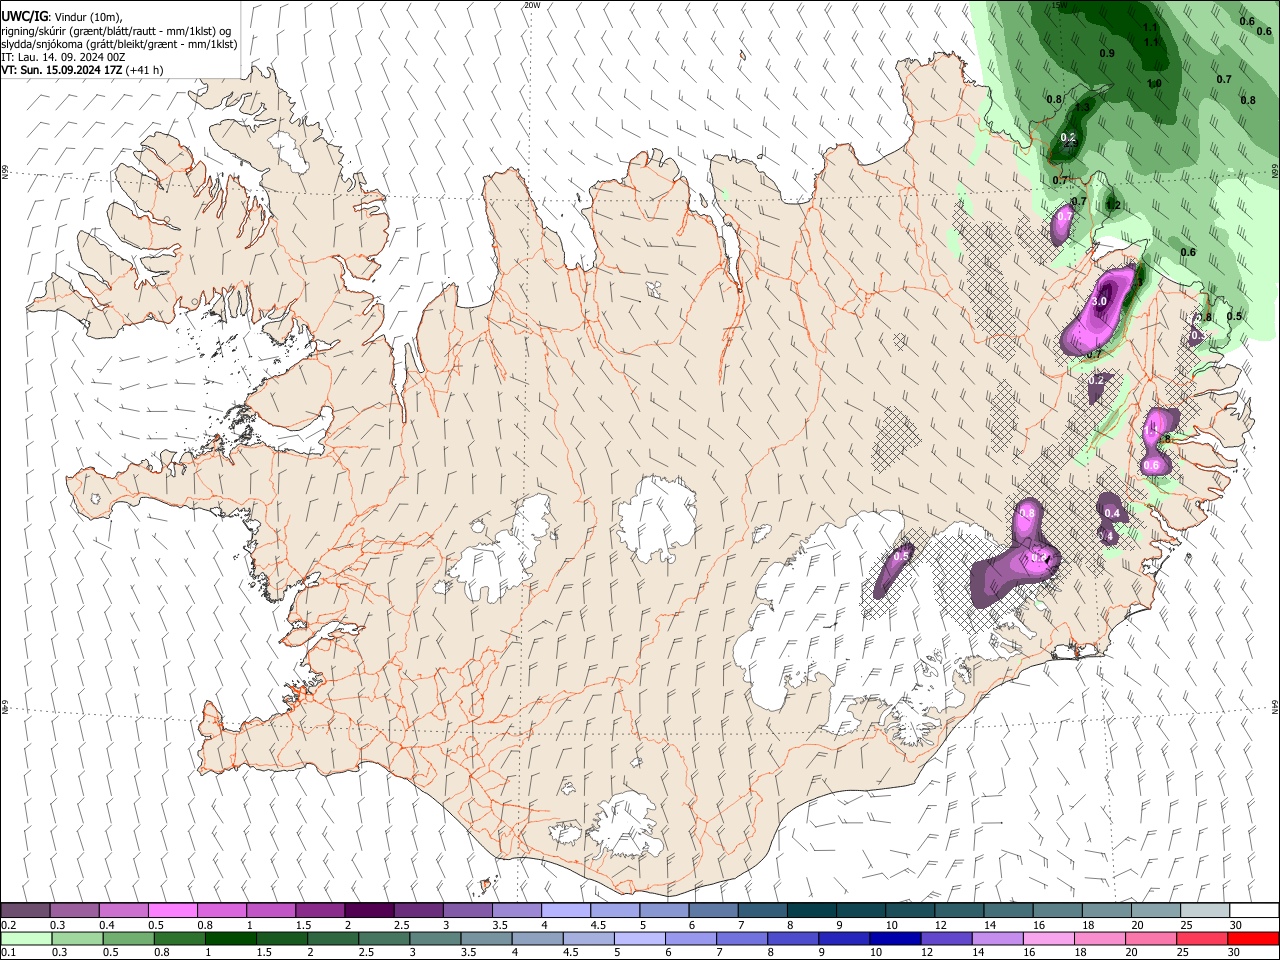This screenshot has width=1280, height=960.
Task: Select the 1.5–2 magenta-purple swatch, upper legend
Action: click(x=320, y=911)
